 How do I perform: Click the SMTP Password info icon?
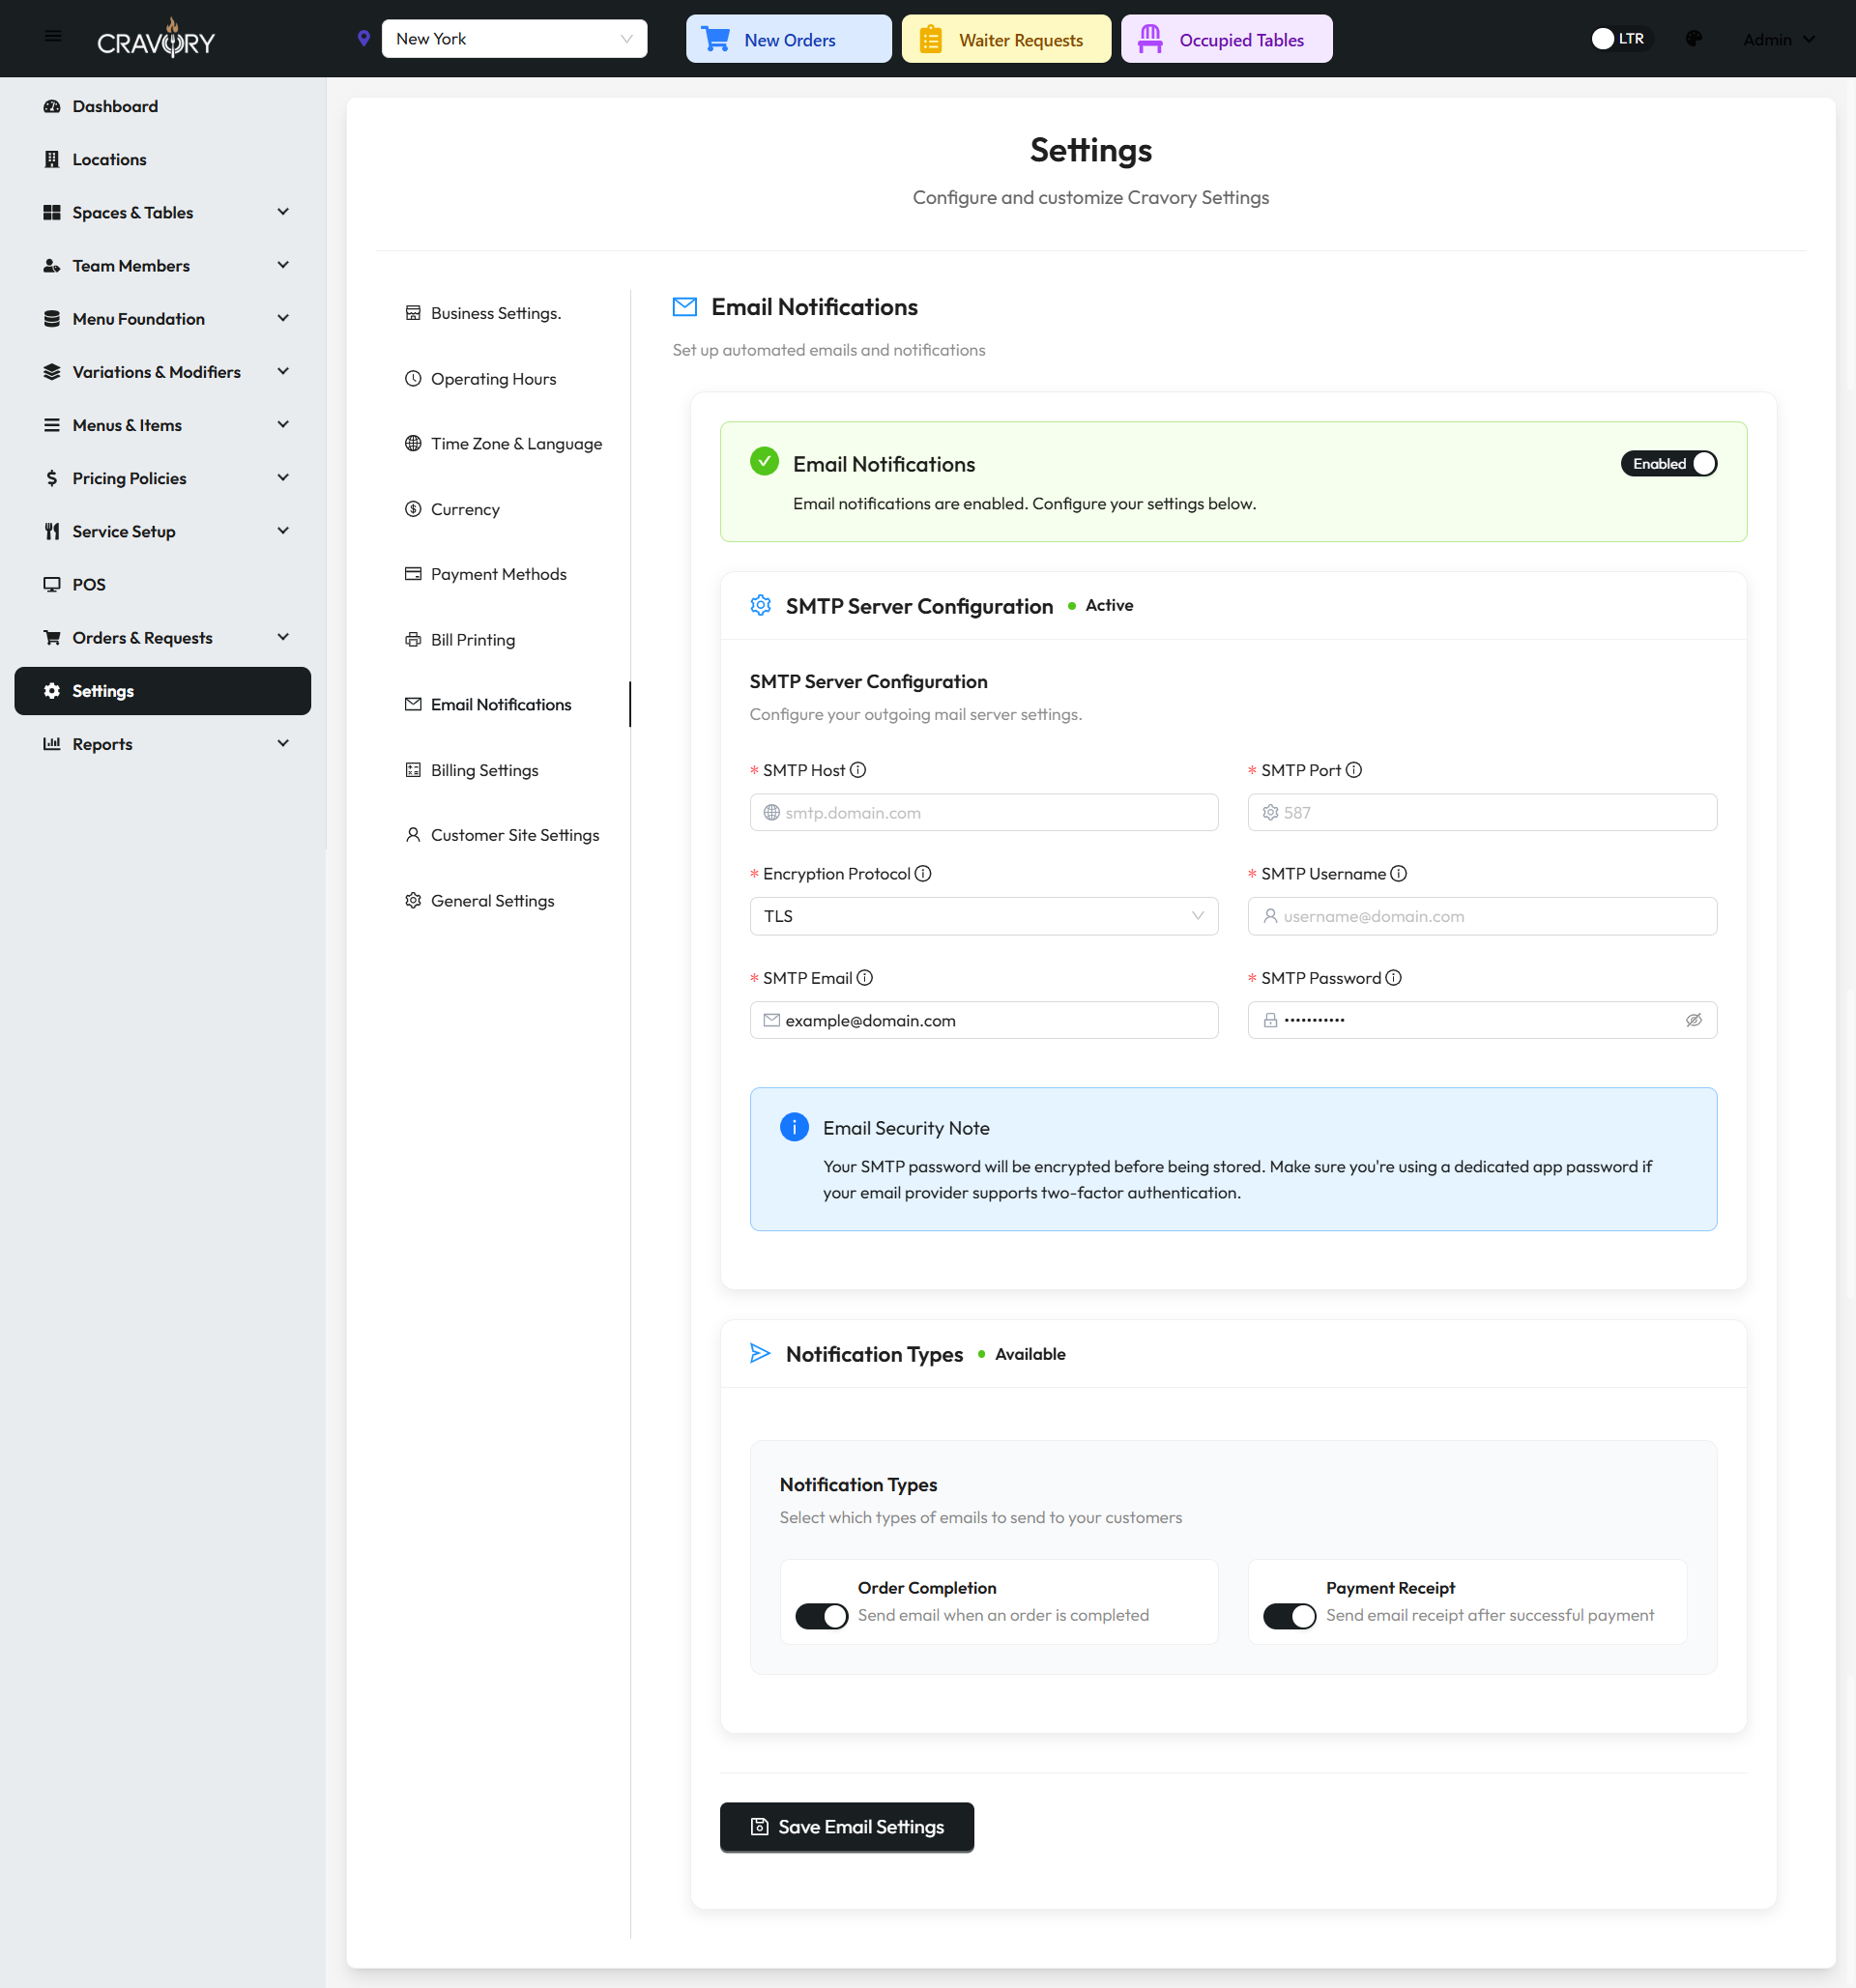pos(1394,978)
